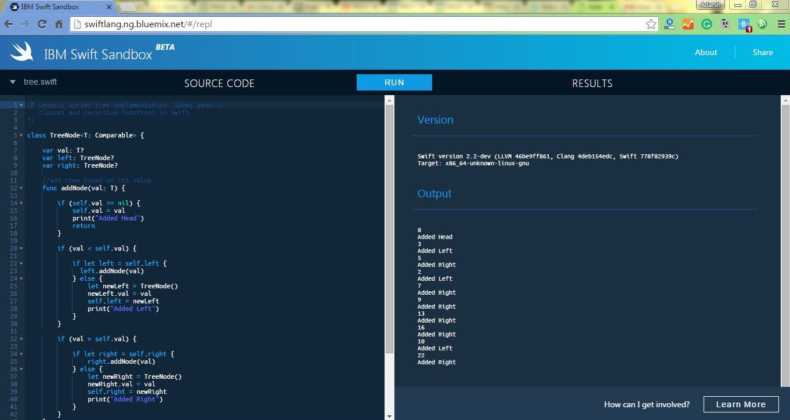This screenshot has height=420, width=790.
Task: Click the BETA label beside the title
Action: pyautogui.click(x=165, y=47)
